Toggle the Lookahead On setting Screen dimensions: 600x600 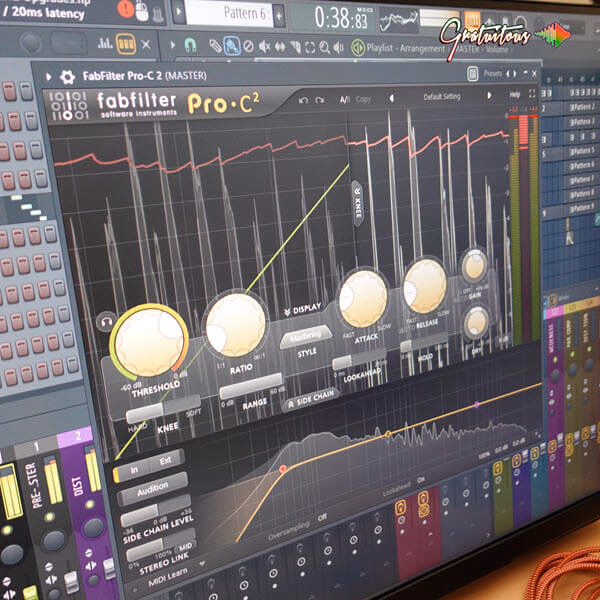pyautogui.click(x=421, y=479)
